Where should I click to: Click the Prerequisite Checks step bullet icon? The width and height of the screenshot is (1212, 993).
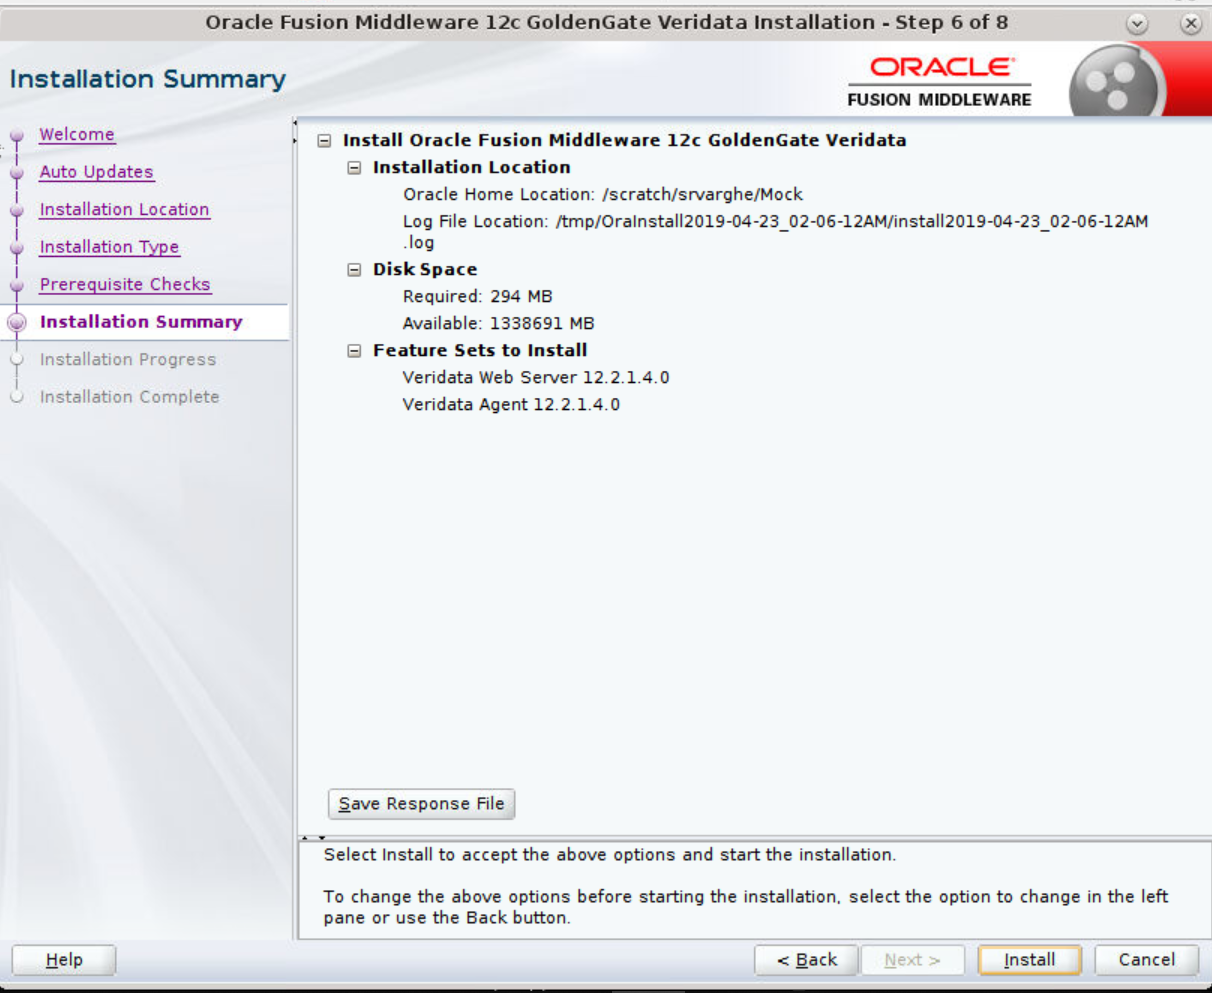point(16,285)
